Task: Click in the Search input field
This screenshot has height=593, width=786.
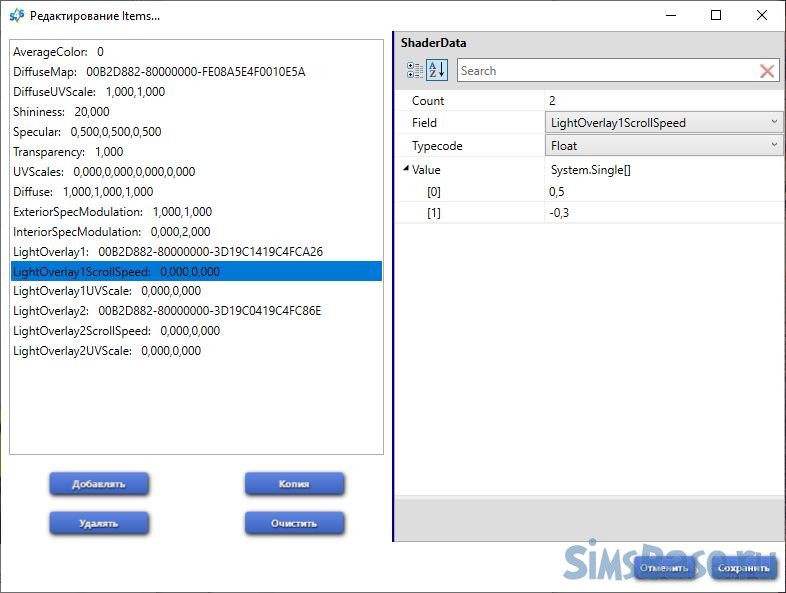Action: point(605,71)
